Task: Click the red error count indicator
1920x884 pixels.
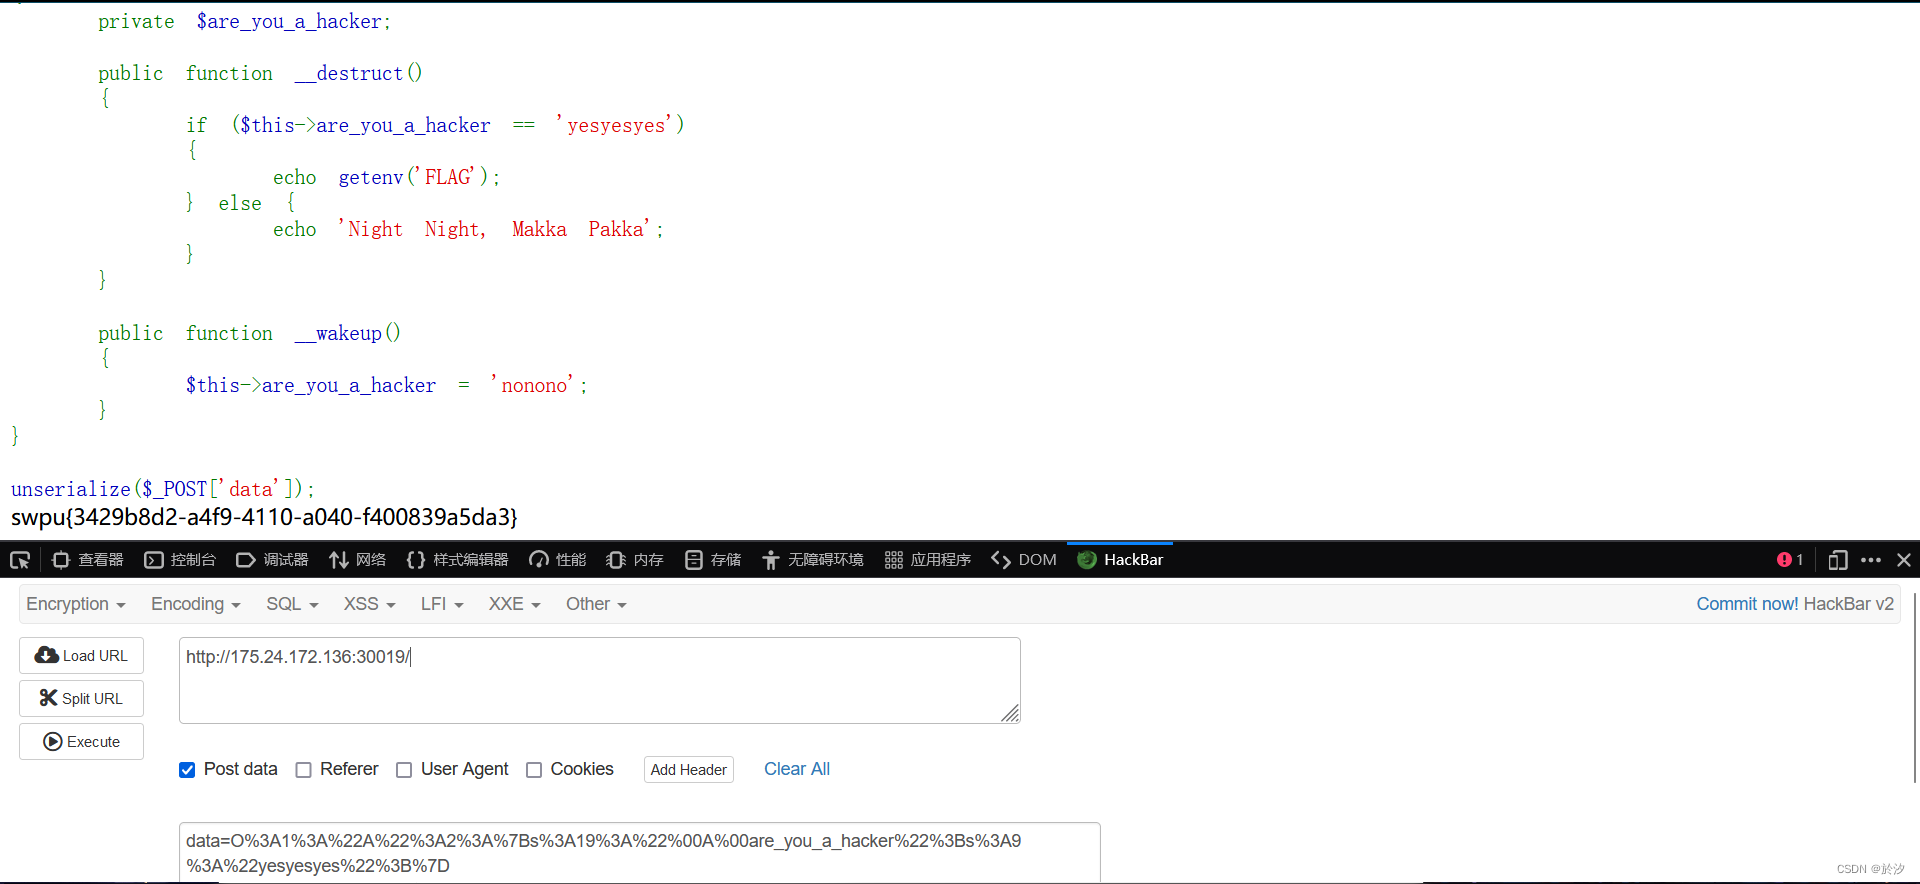Action: click(1790, 560)
